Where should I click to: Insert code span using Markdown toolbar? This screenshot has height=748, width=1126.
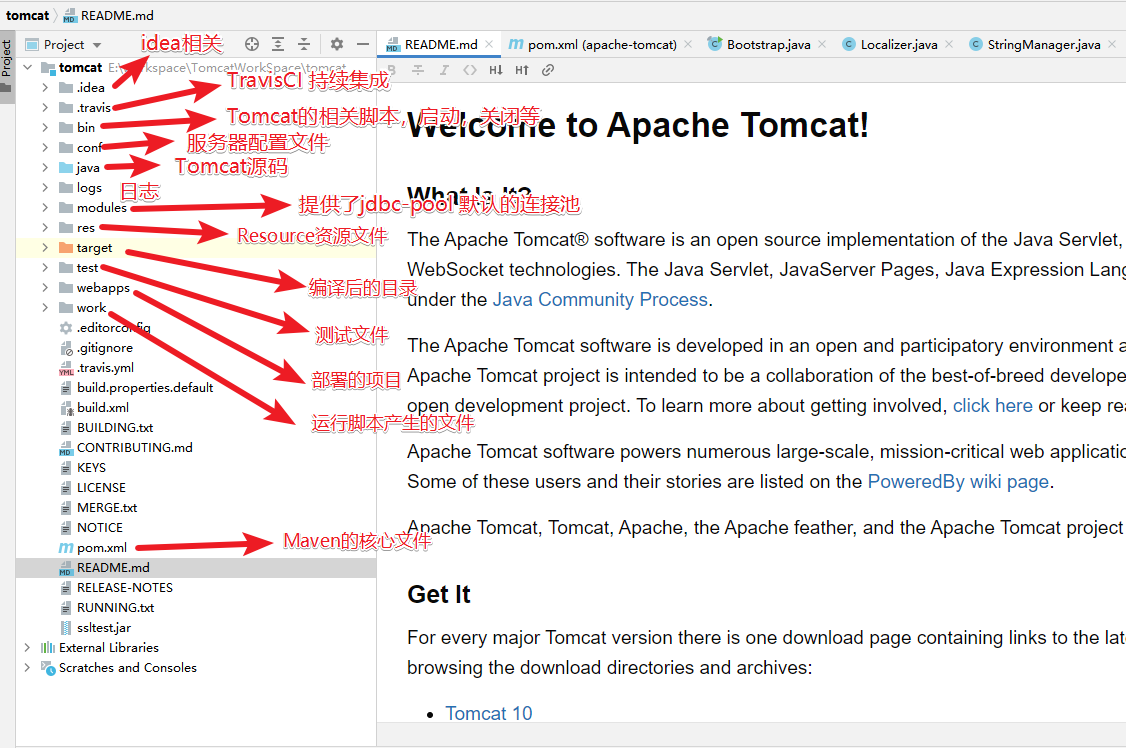(470, 70)
